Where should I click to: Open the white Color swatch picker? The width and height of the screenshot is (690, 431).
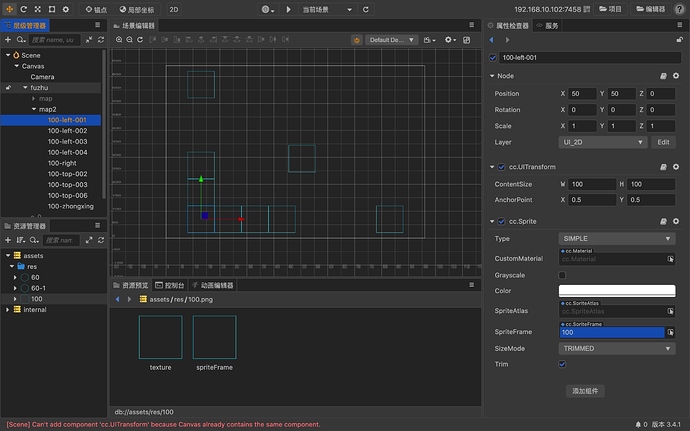616,291
